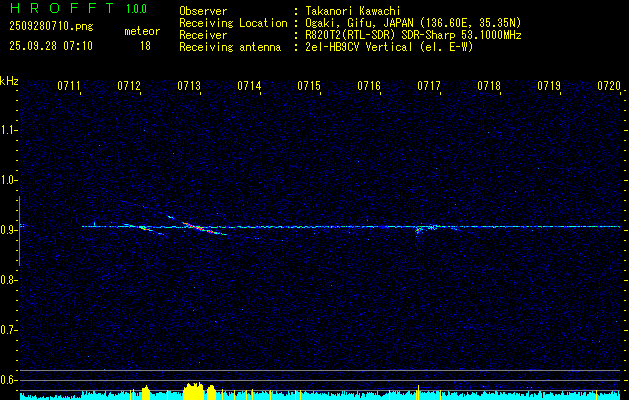629x400 pixels.
Task: Click the 0715 time marker
Action: (x=309, y=86)
